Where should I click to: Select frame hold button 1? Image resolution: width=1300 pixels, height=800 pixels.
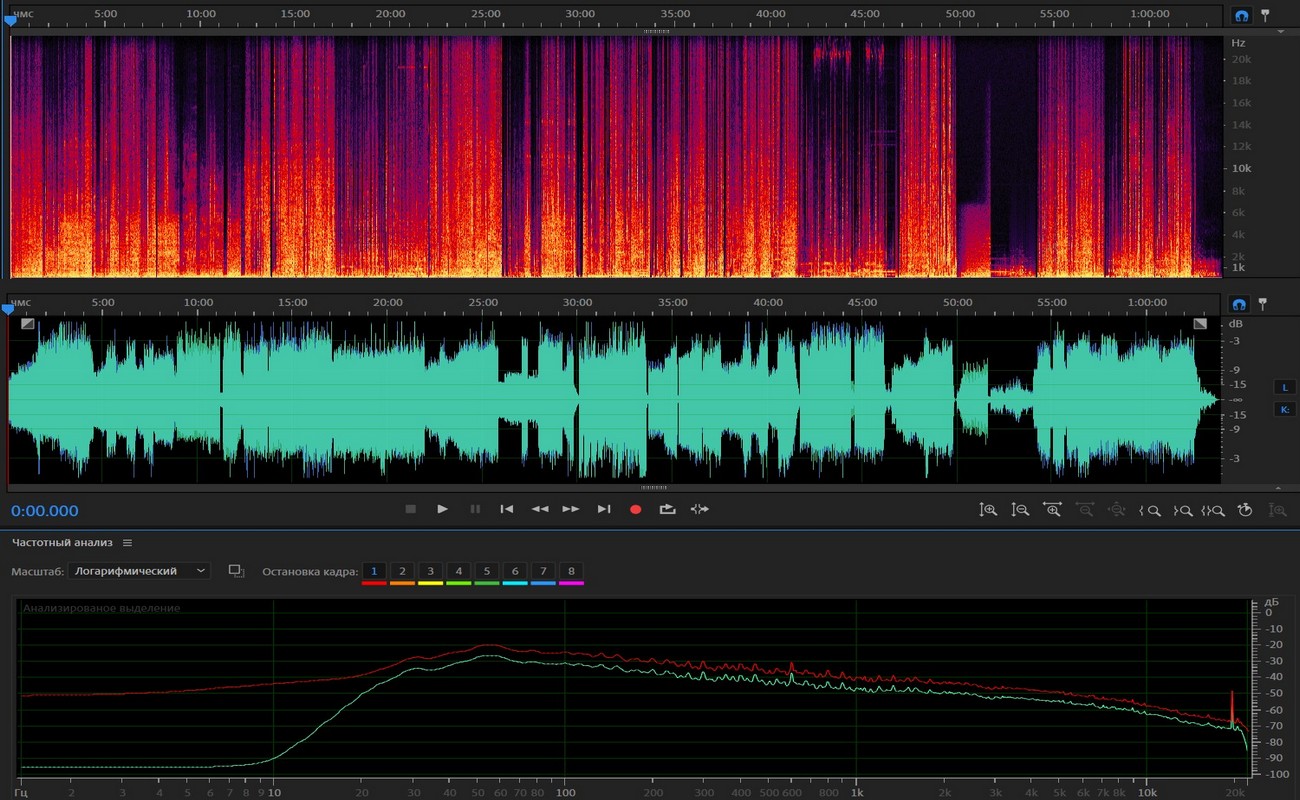point(374,571)
